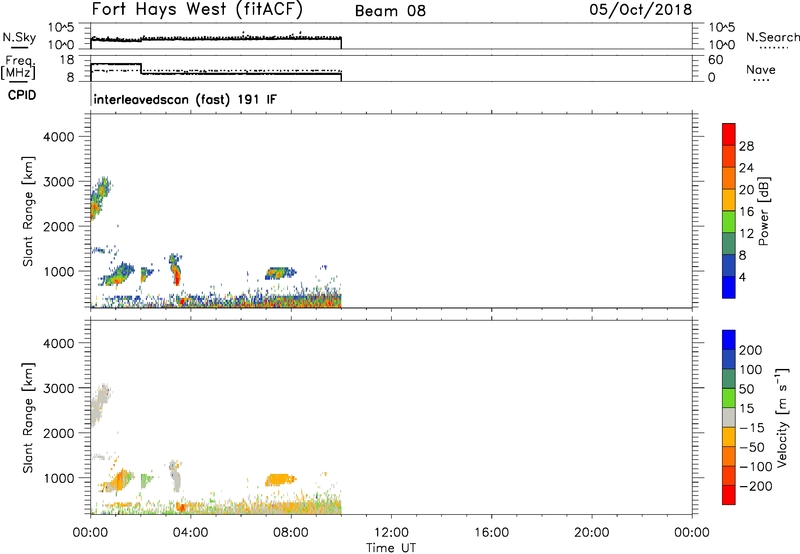800x554 pixels.
Task: Click the blue bottom segment of power colorbar
Action: [729, 287]
